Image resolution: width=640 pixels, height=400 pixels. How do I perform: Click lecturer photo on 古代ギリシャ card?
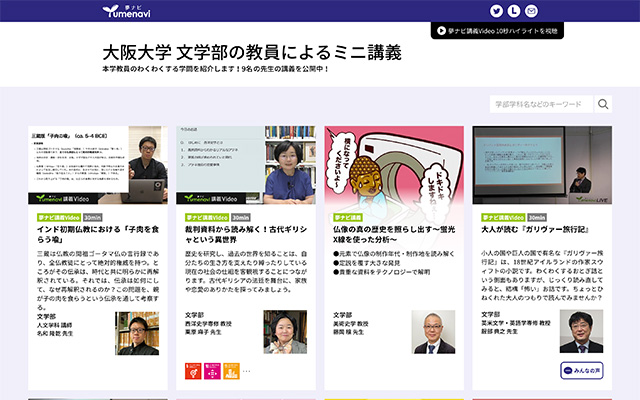click(x=285, y=332)
